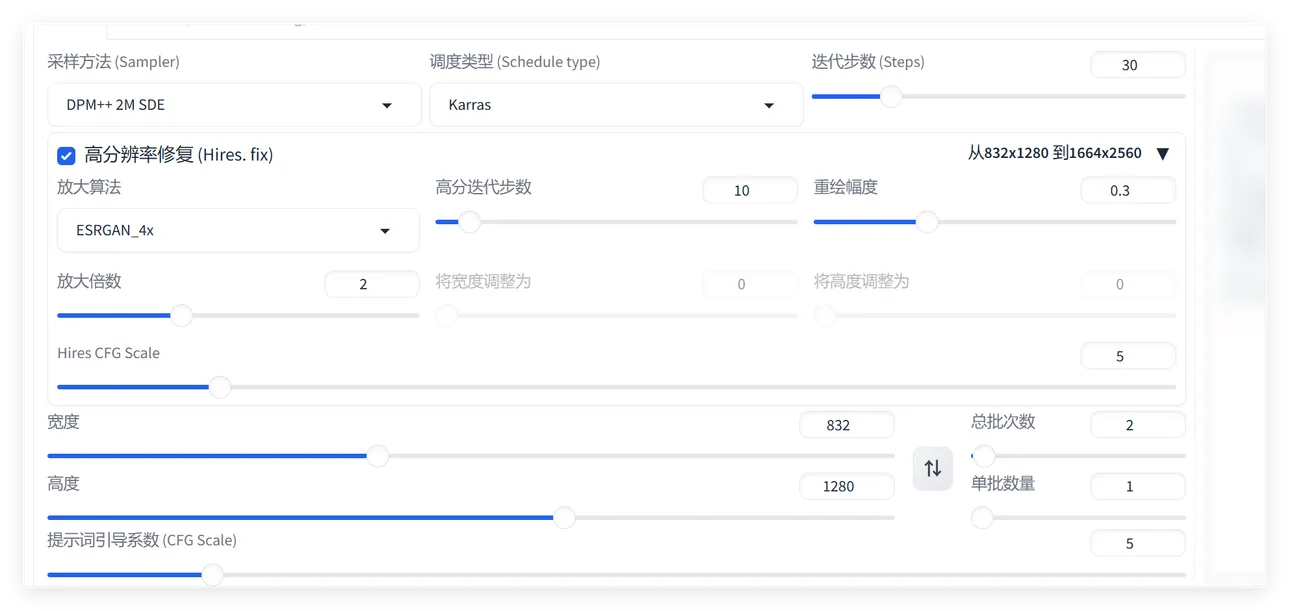Click the Steps value field showing 30

pos(1138,65)
